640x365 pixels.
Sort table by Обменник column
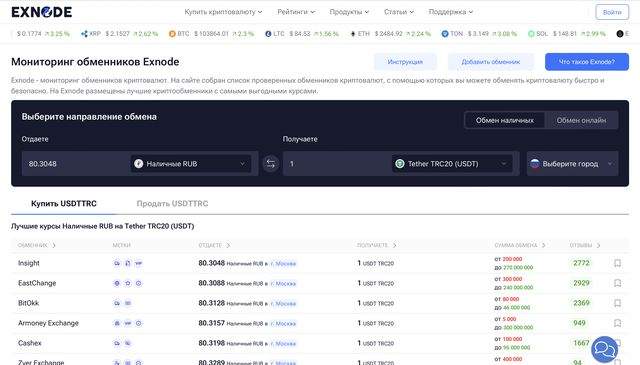[37, 245]
